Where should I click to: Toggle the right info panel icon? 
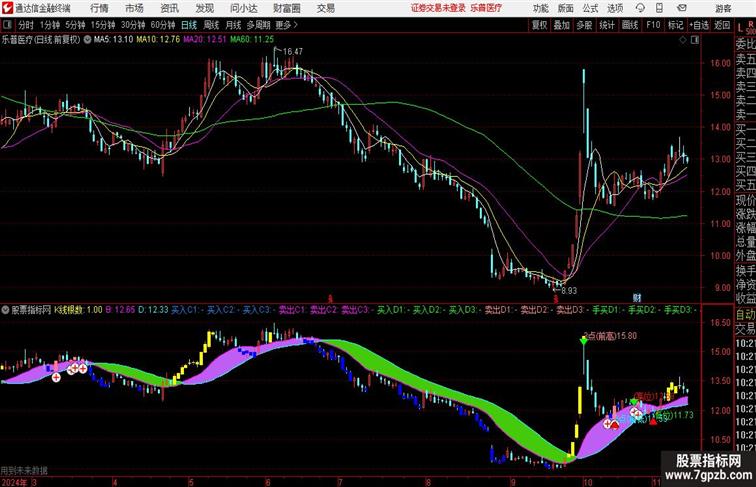pos(695,40)
